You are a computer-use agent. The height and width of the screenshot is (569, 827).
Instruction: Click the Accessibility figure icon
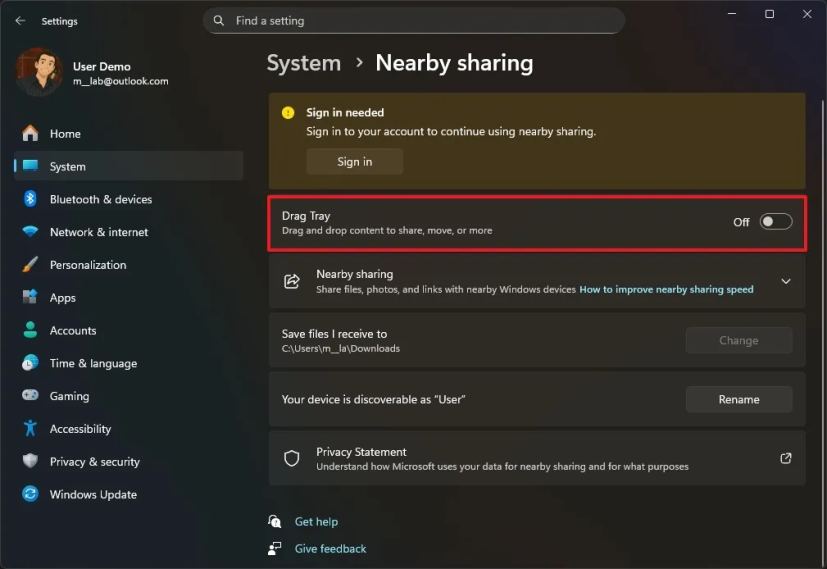pos(30,429)
